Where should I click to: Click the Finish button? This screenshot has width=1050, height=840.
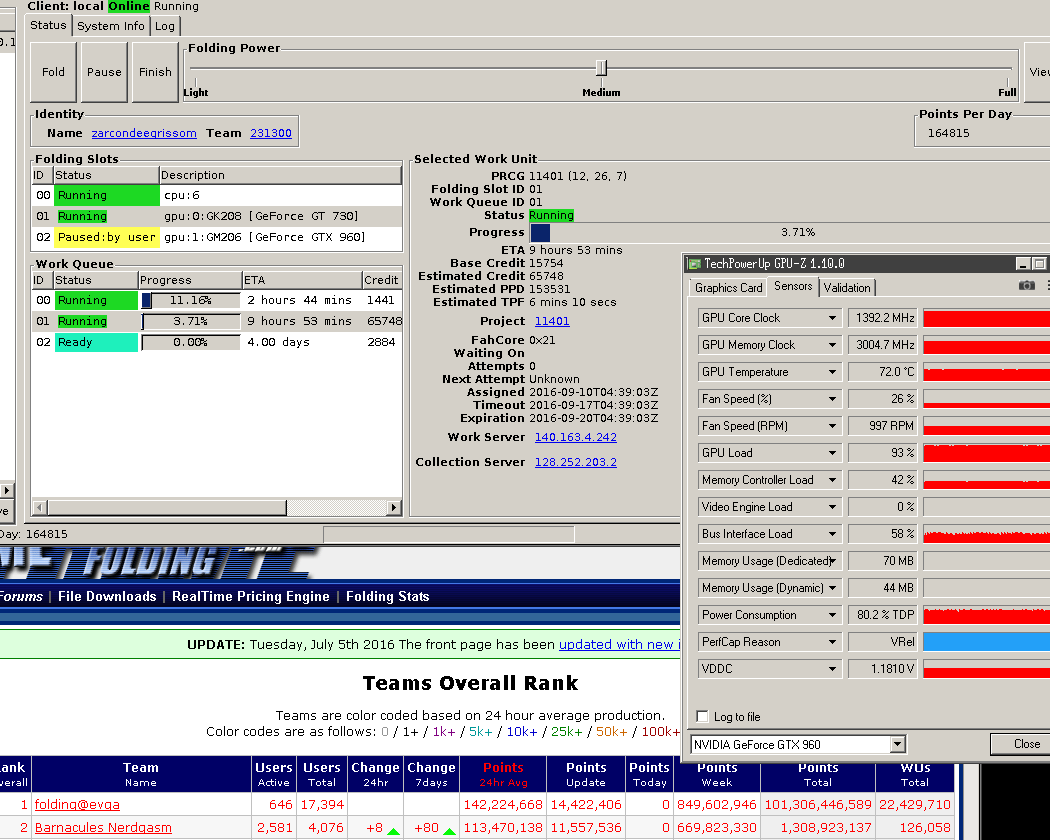pyautogui.click(x=155, y=72)
